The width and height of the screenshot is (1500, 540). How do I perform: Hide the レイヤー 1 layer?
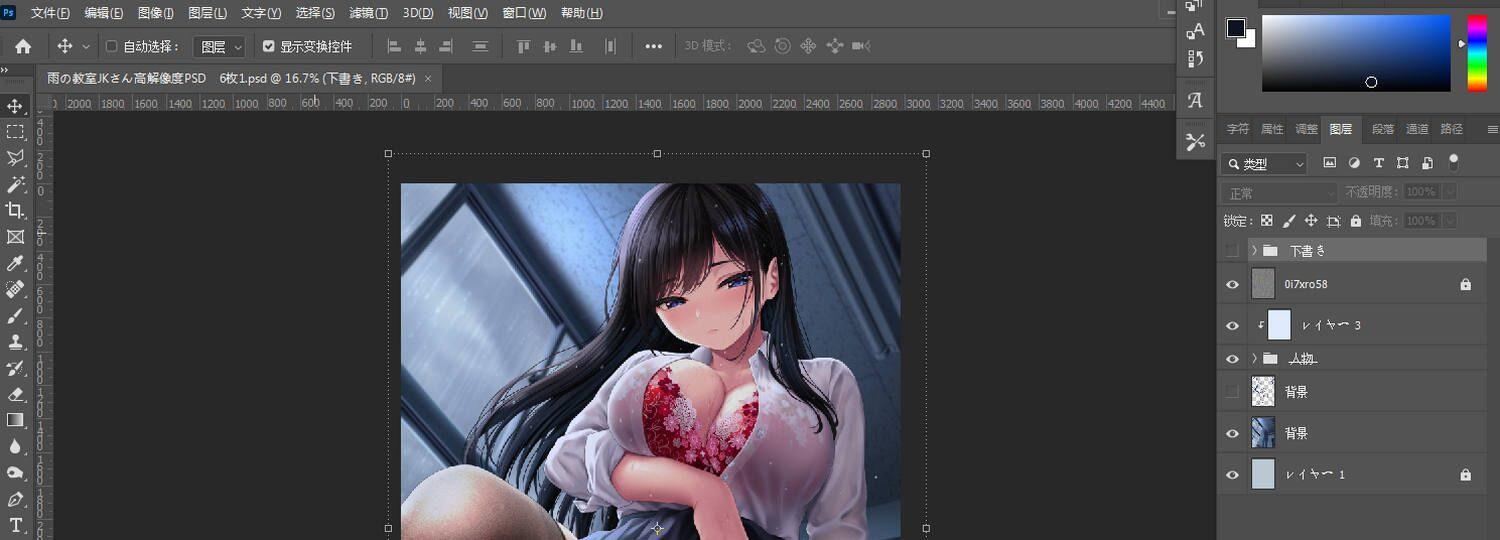[1232, 475]
